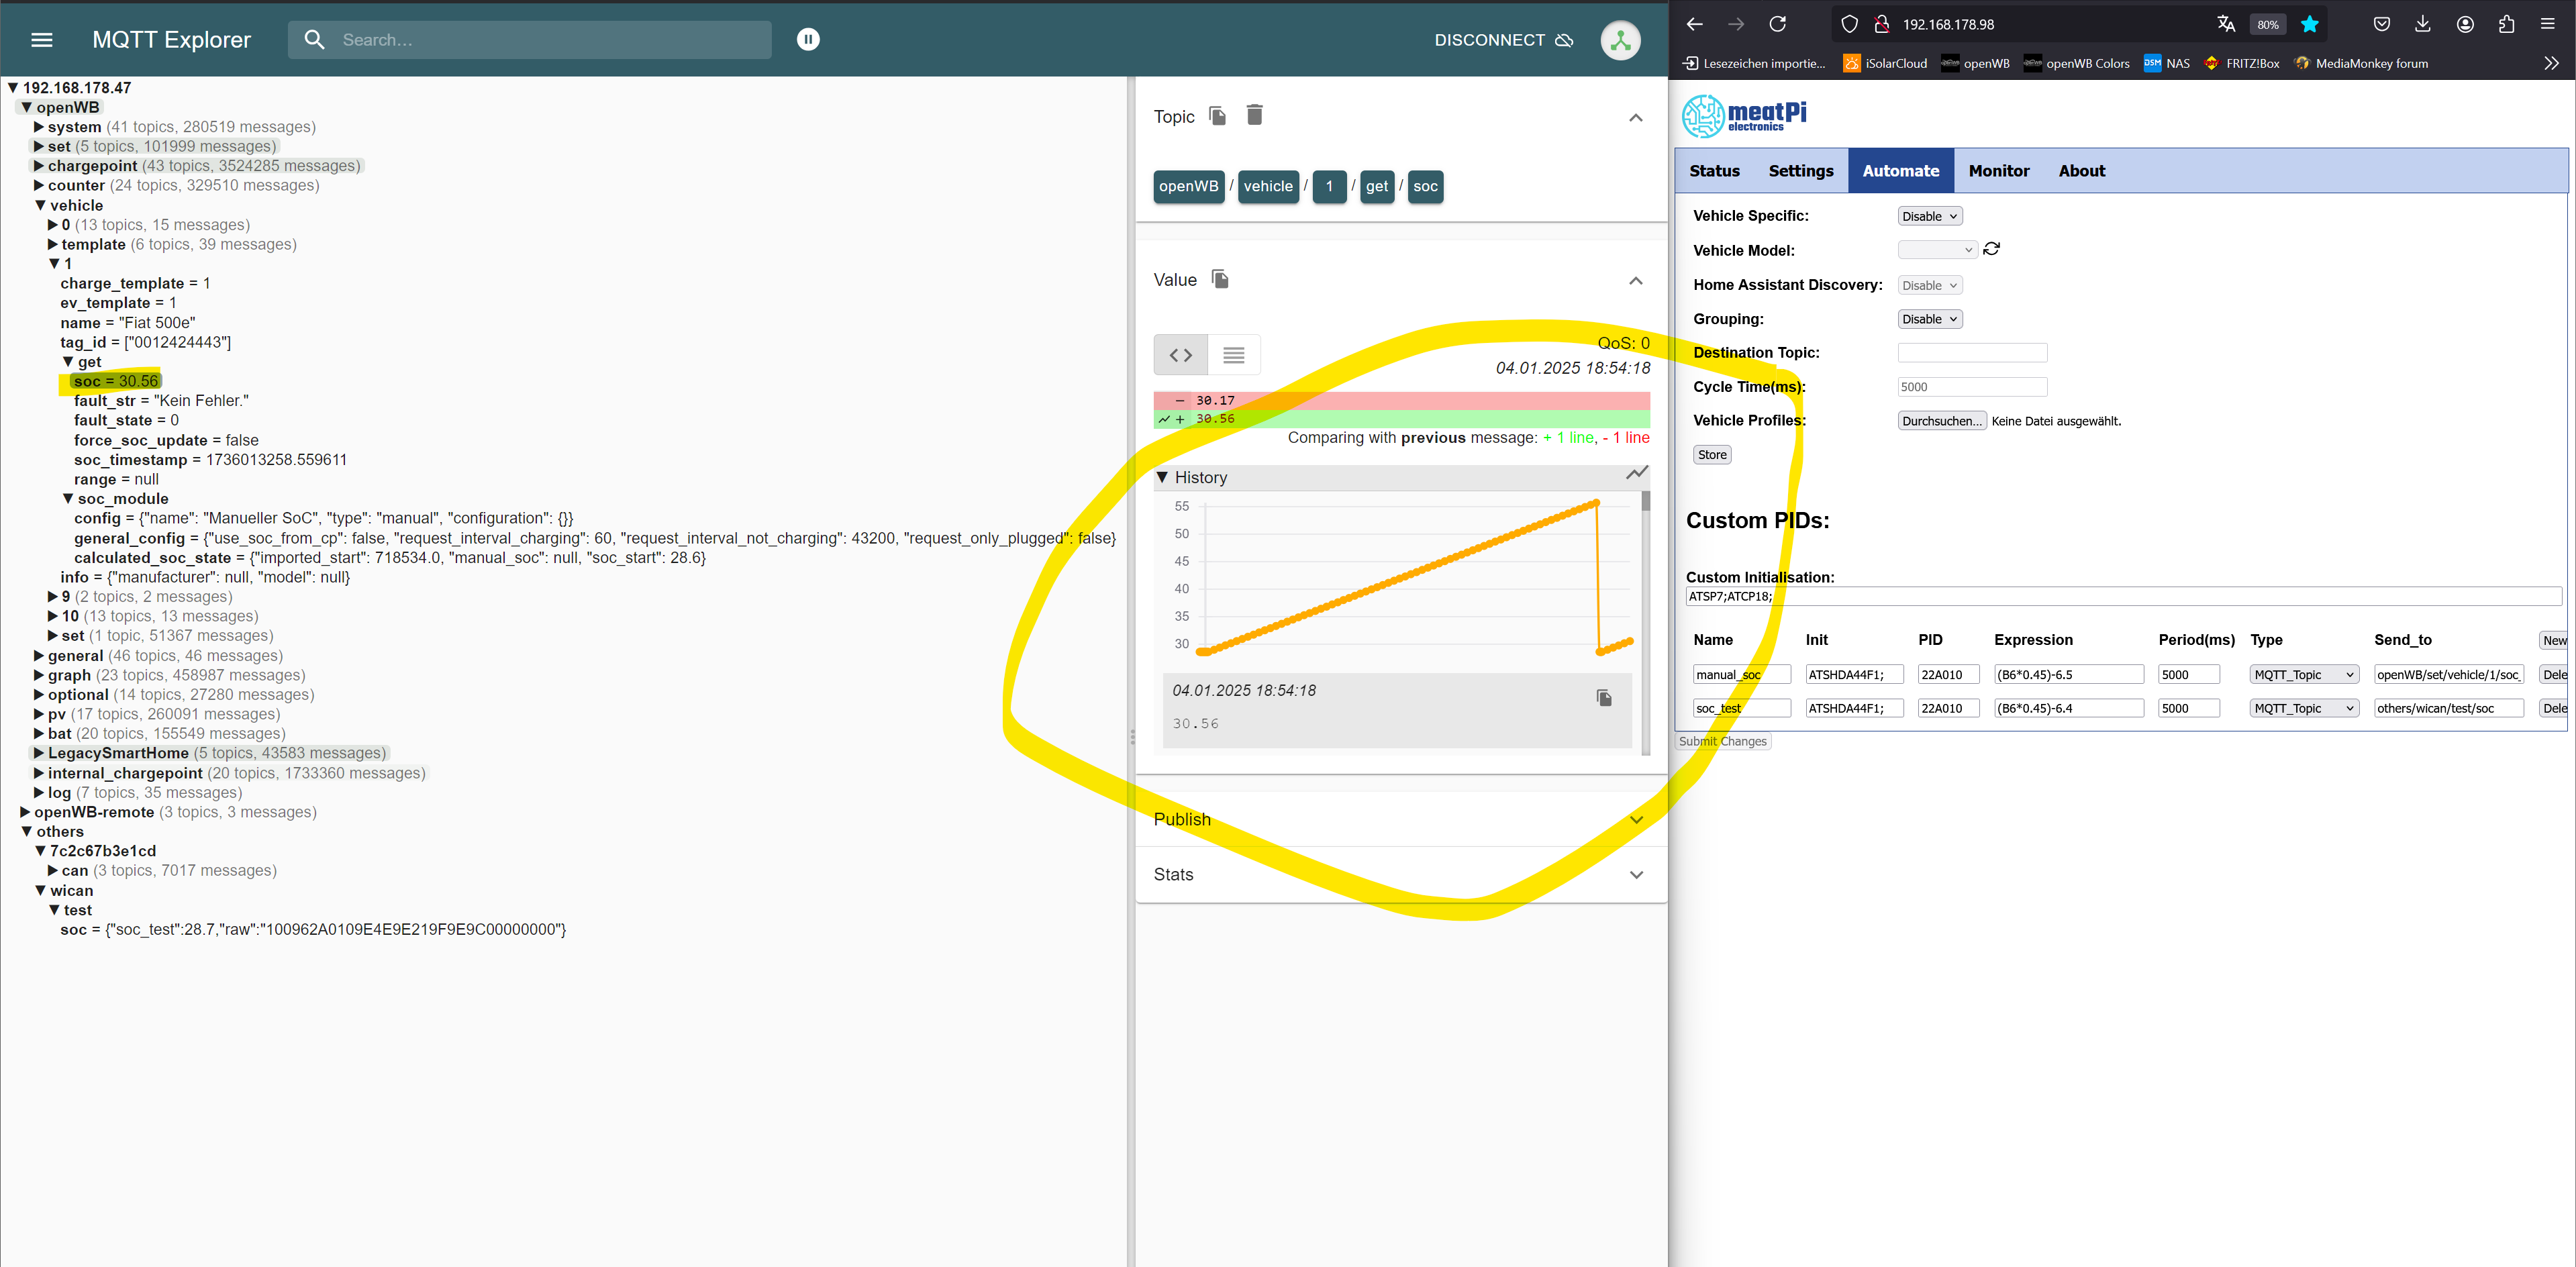Copy the topic path icon

click(x=1217, y=116)
